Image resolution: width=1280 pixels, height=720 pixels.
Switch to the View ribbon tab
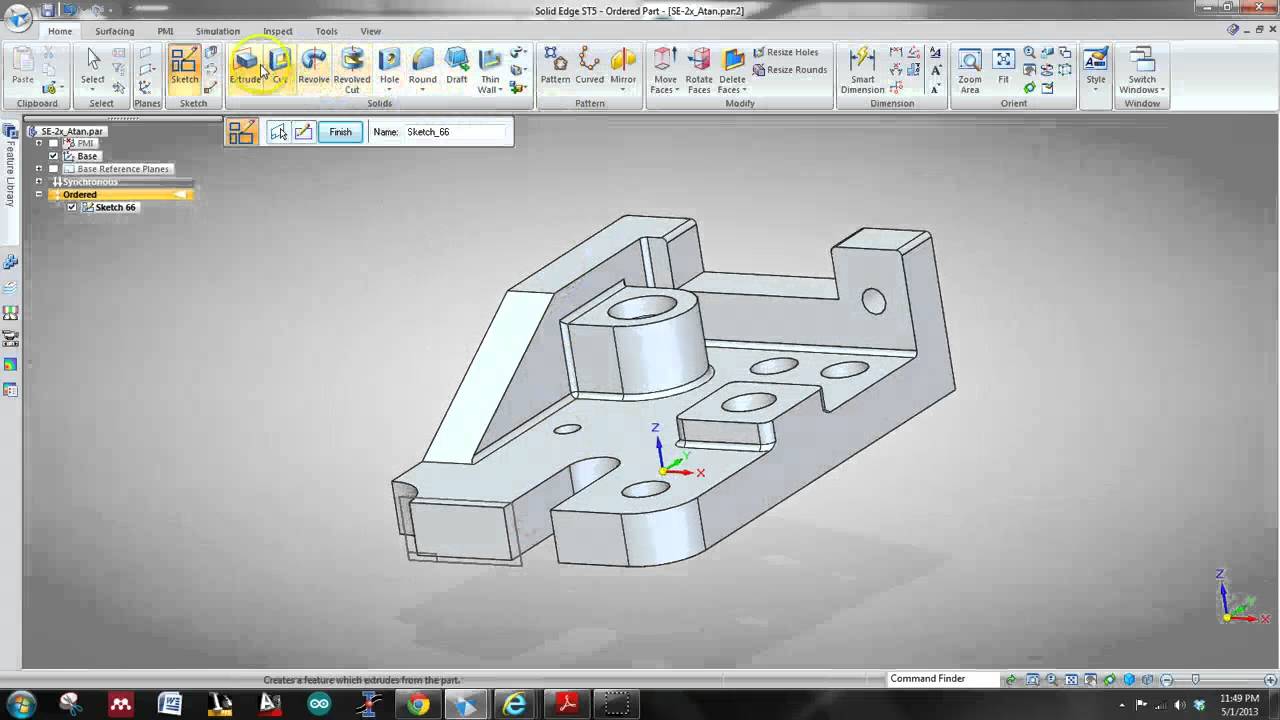[371, 31]
